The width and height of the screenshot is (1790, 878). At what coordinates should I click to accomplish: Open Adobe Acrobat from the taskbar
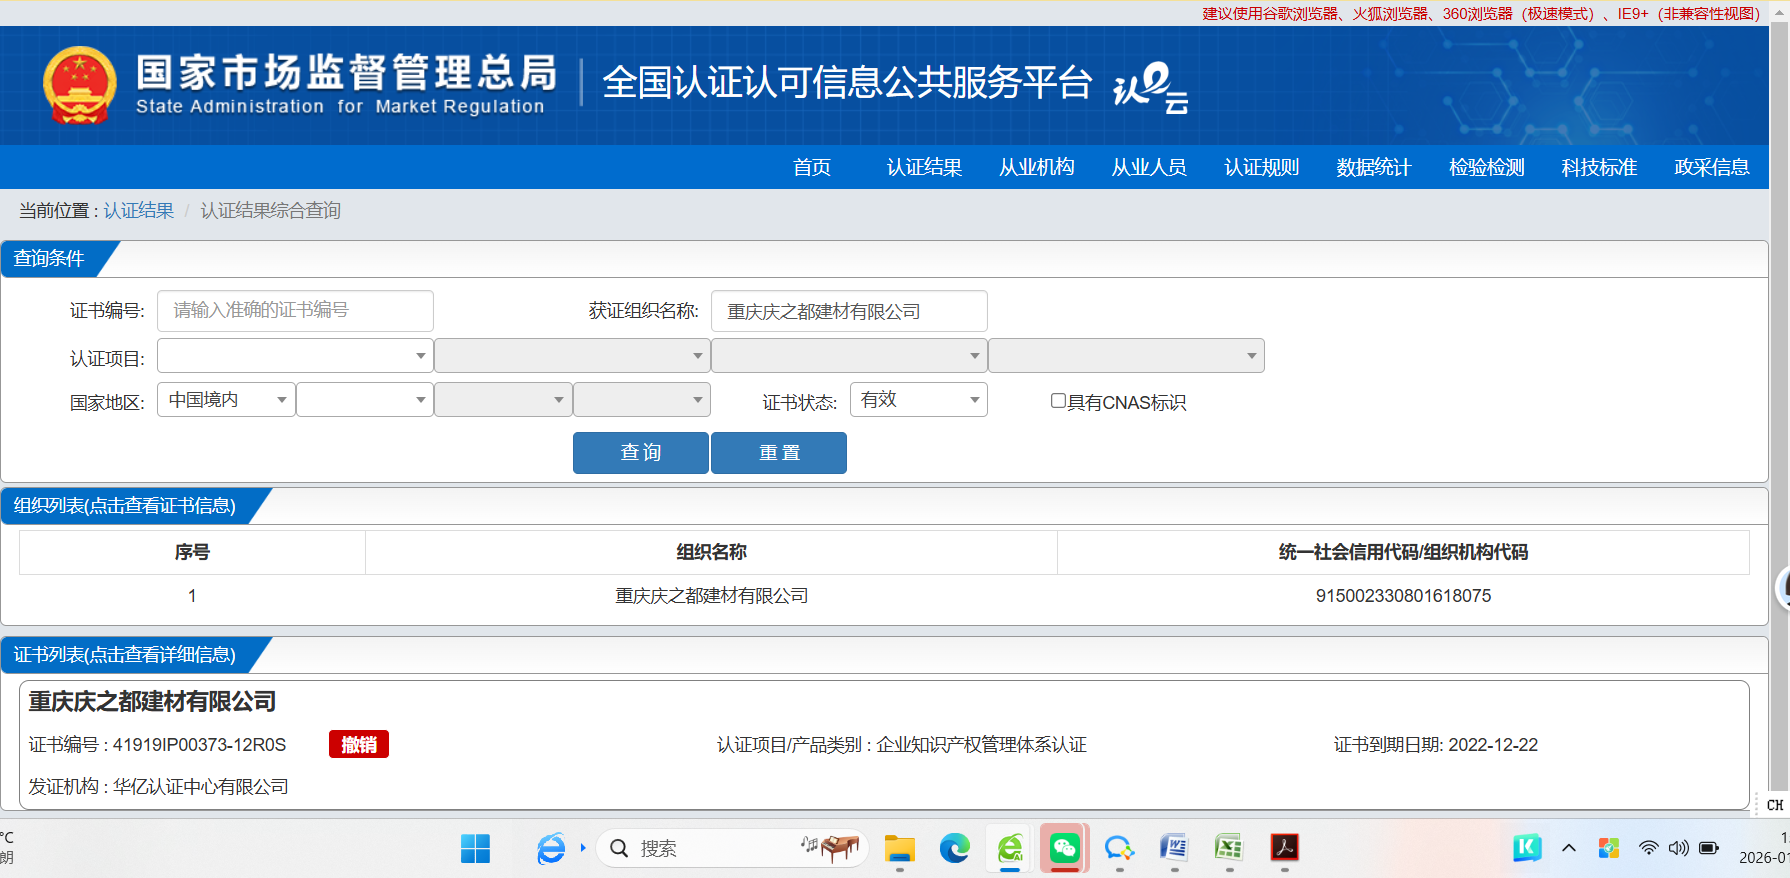(x=1284, y=849)
